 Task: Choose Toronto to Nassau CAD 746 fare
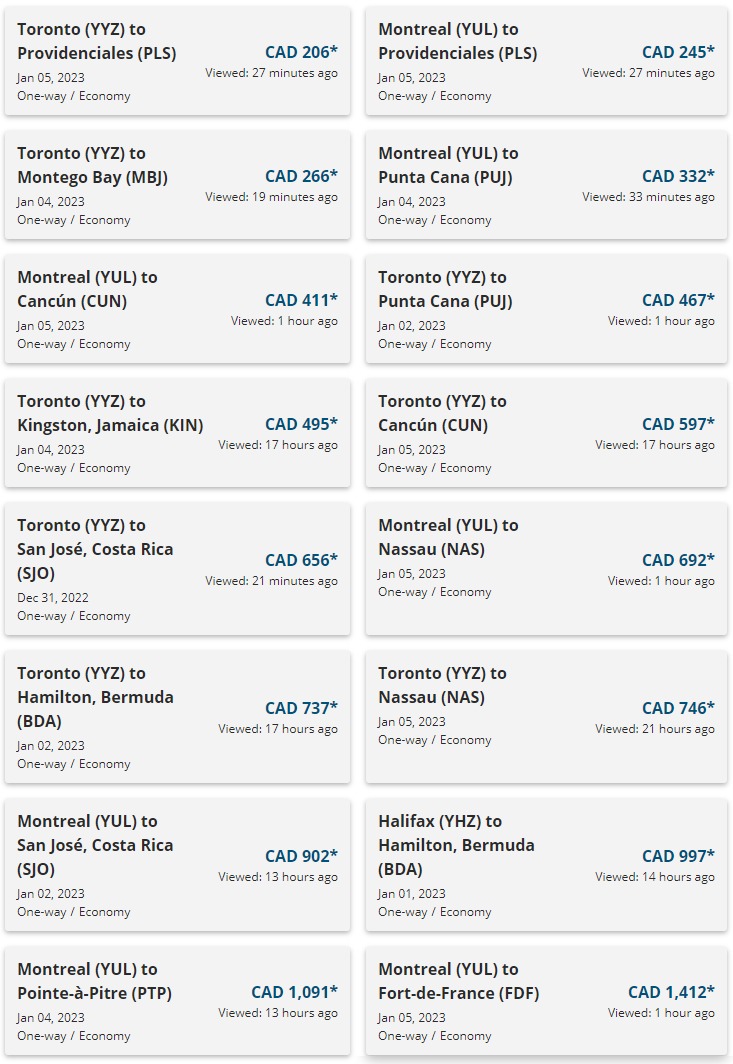546,717
